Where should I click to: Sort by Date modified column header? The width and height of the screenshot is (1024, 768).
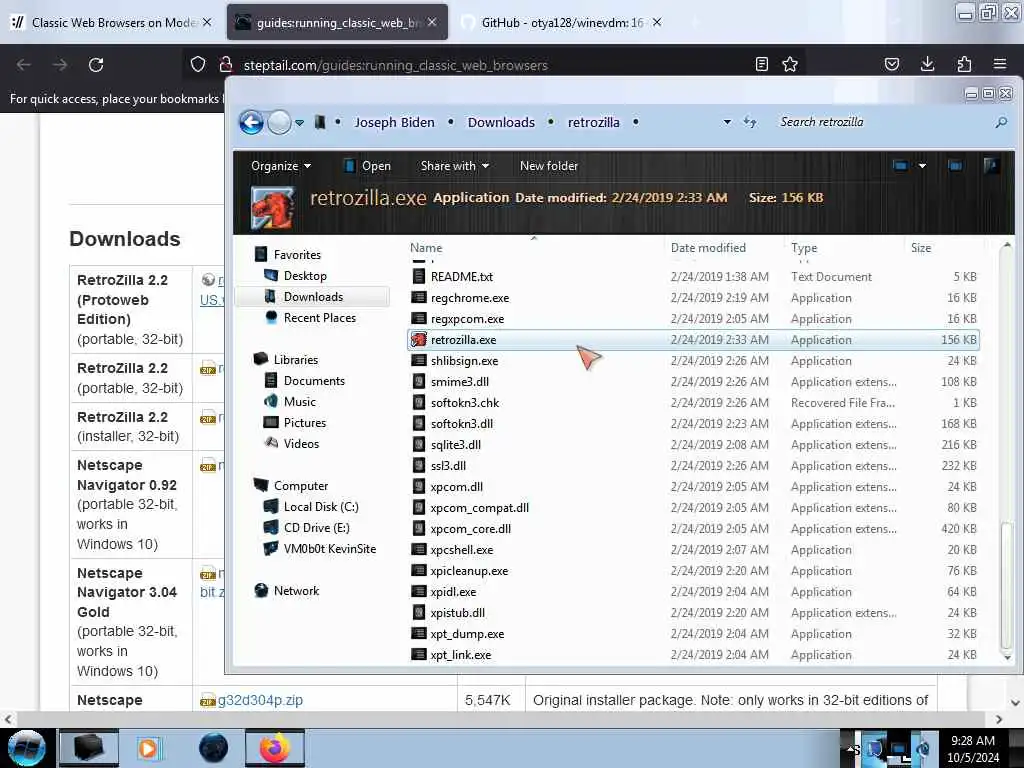coord(724,248)
